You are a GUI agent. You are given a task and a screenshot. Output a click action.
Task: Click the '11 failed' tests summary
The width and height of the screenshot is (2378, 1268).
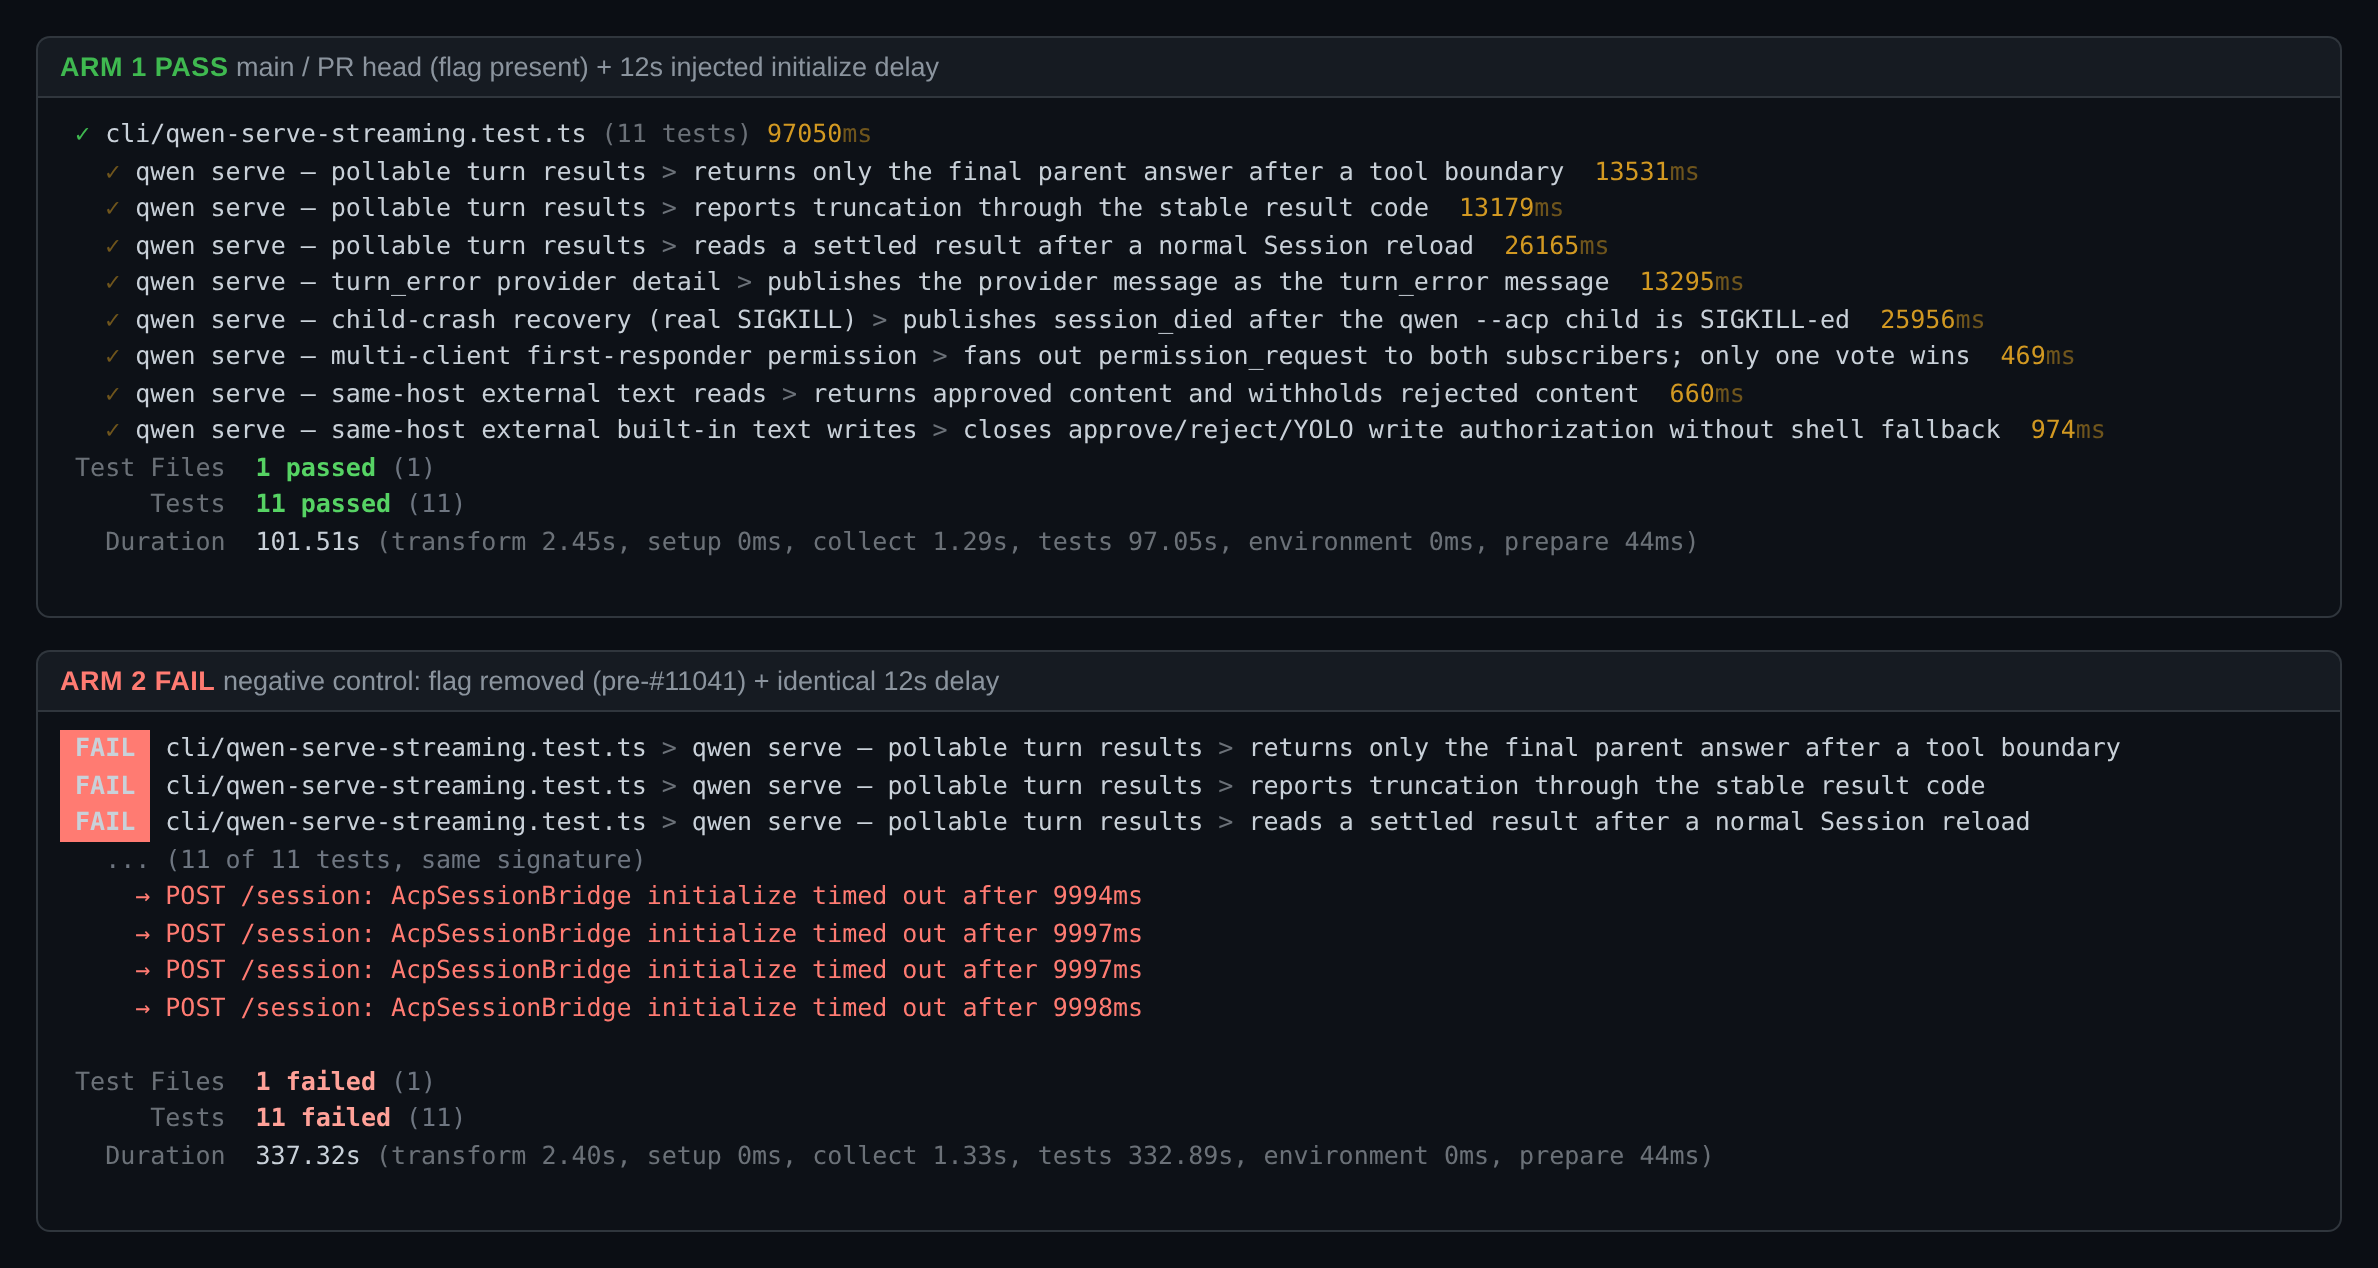(x=323, y=1118)
